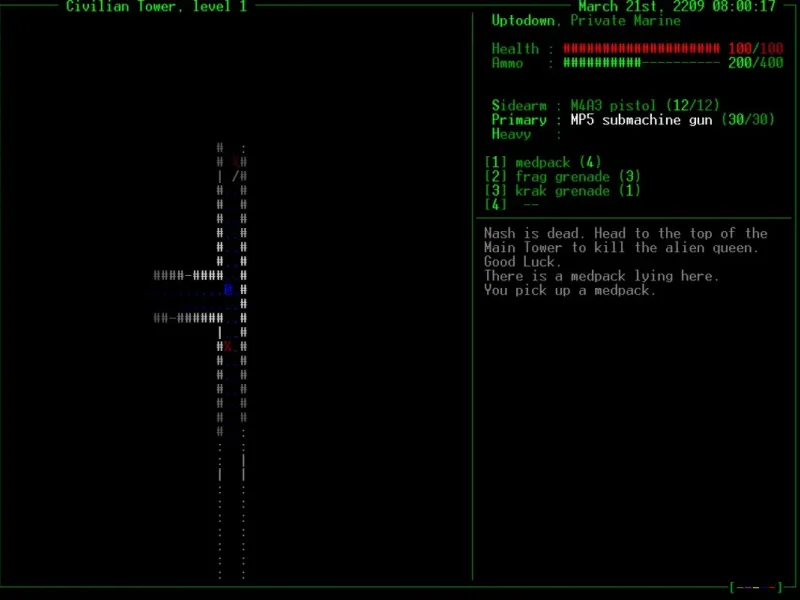This screenshot has height=600, width=800.
Task: Click the empty [4] inventory slot
Action: coord(512,205)
